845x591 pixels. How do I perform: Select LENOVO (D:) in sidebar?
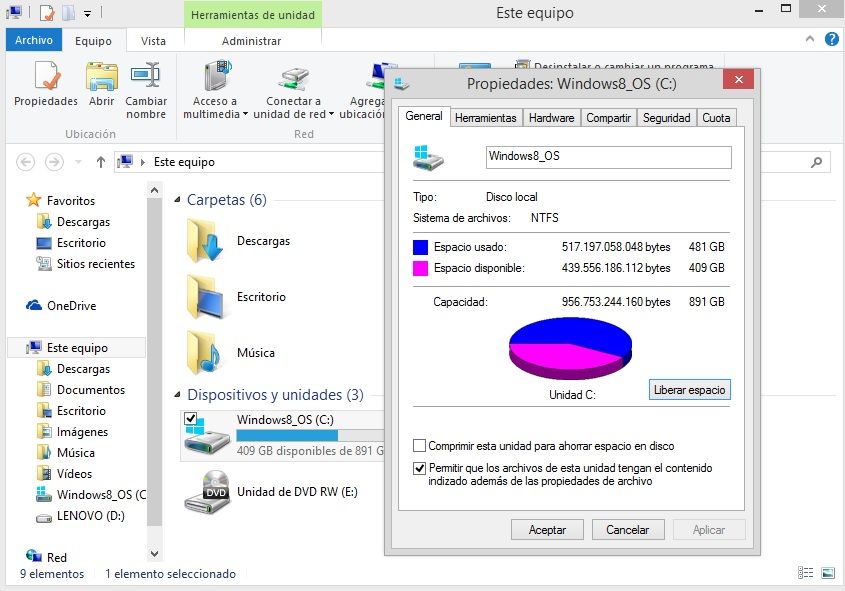click(x=80, y=516)
